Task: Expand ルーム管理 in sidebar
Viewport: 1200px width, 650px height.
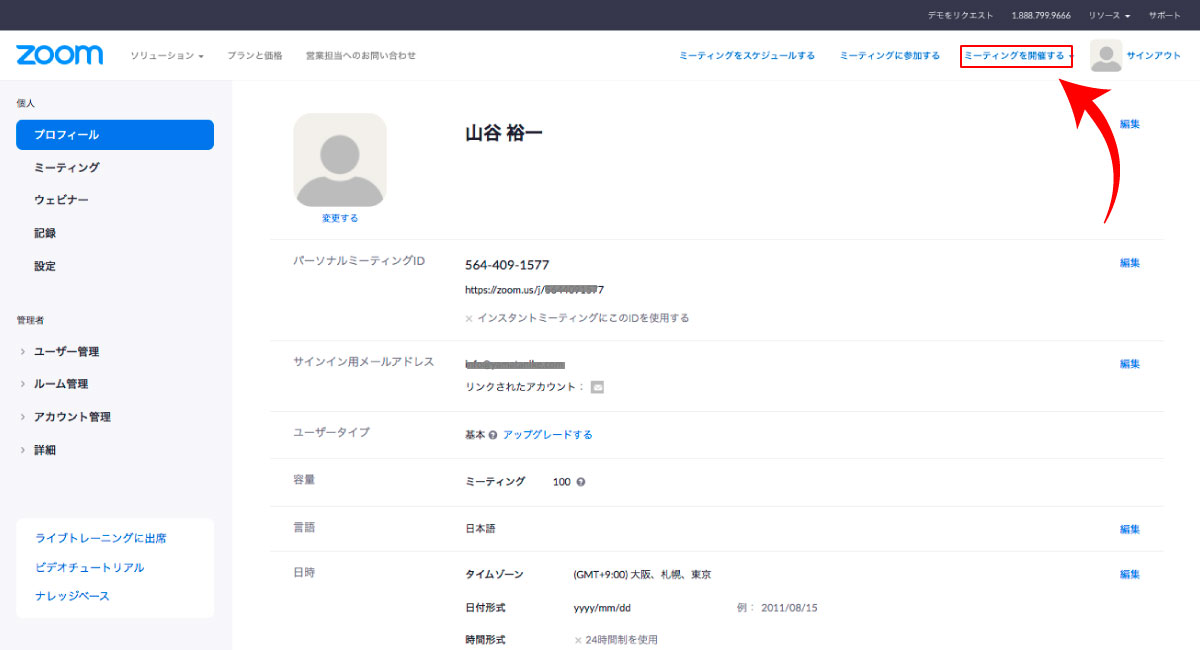Action: pyautogui.click(x=55, y=384)
